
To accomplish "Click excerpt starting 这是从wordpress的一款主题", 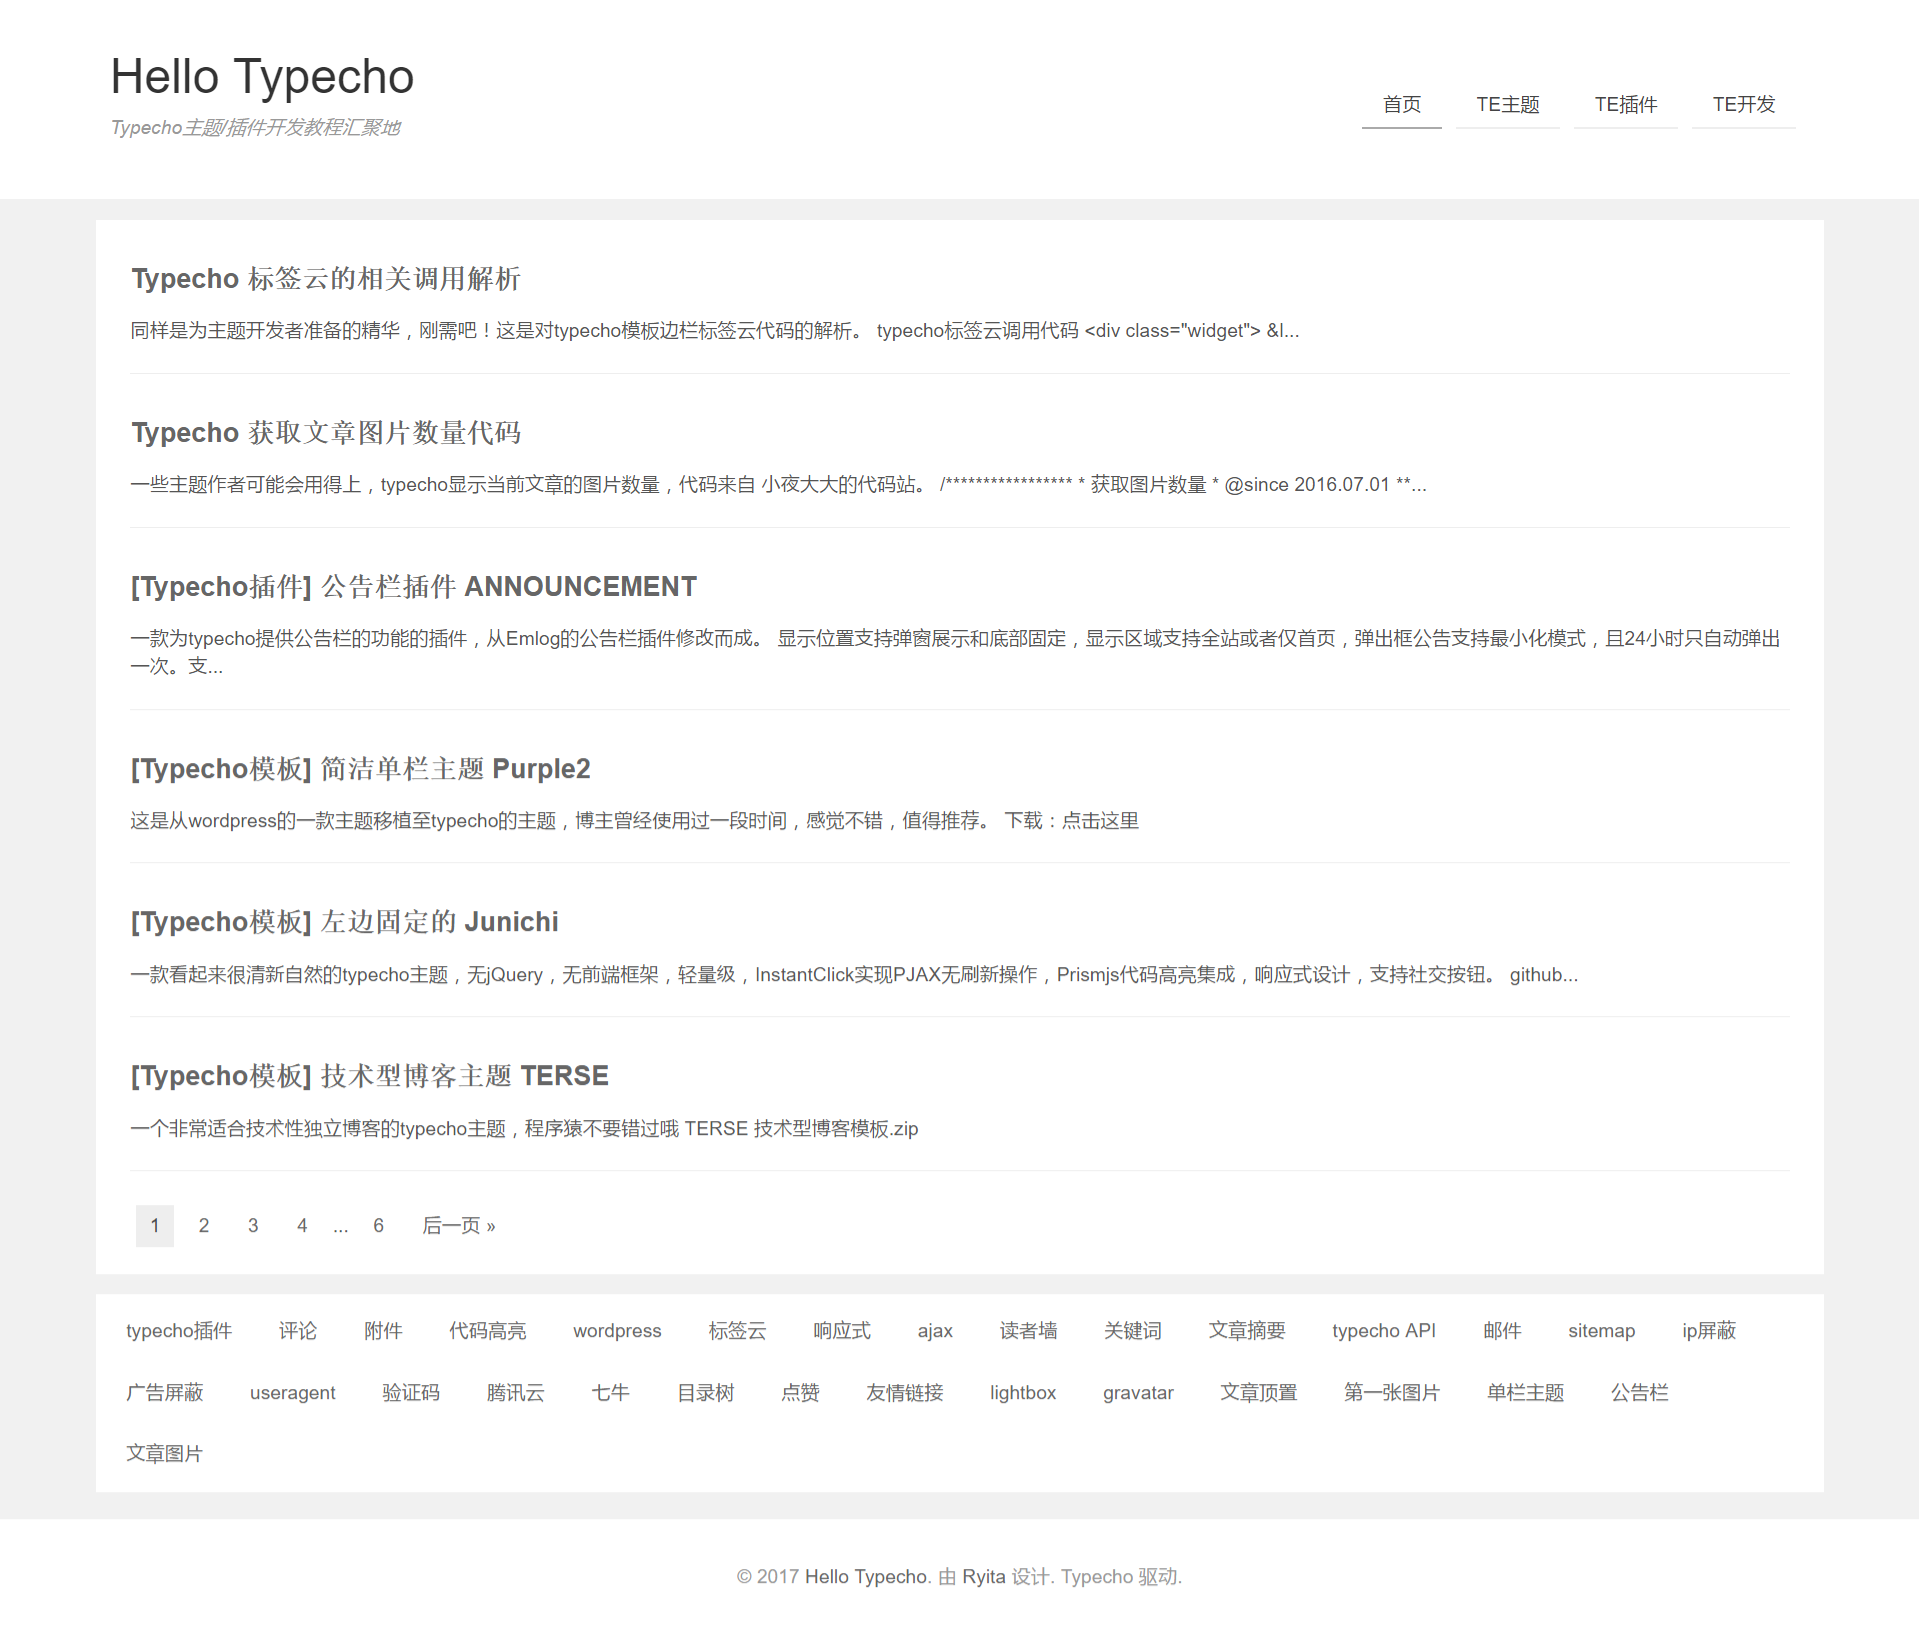I will point(635,821).
